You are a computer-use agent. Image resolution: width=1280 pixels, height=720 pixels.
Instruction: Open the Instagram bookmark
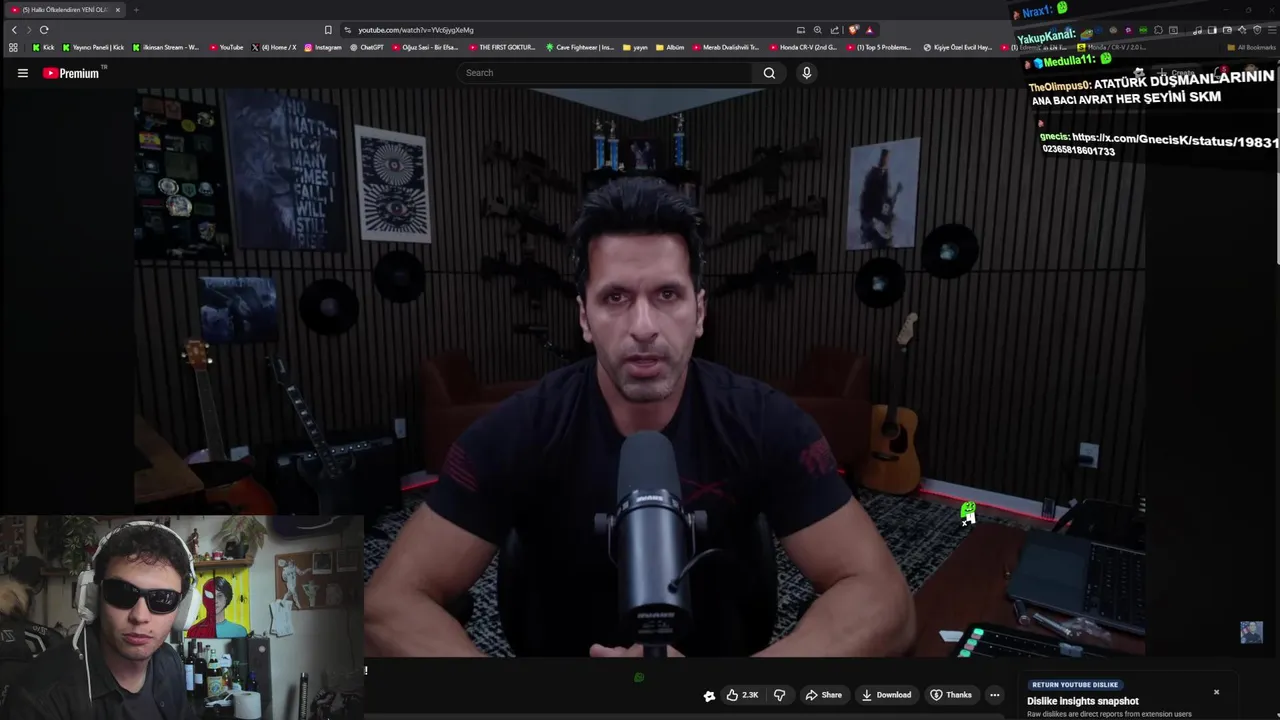click(x=323, y=47)
